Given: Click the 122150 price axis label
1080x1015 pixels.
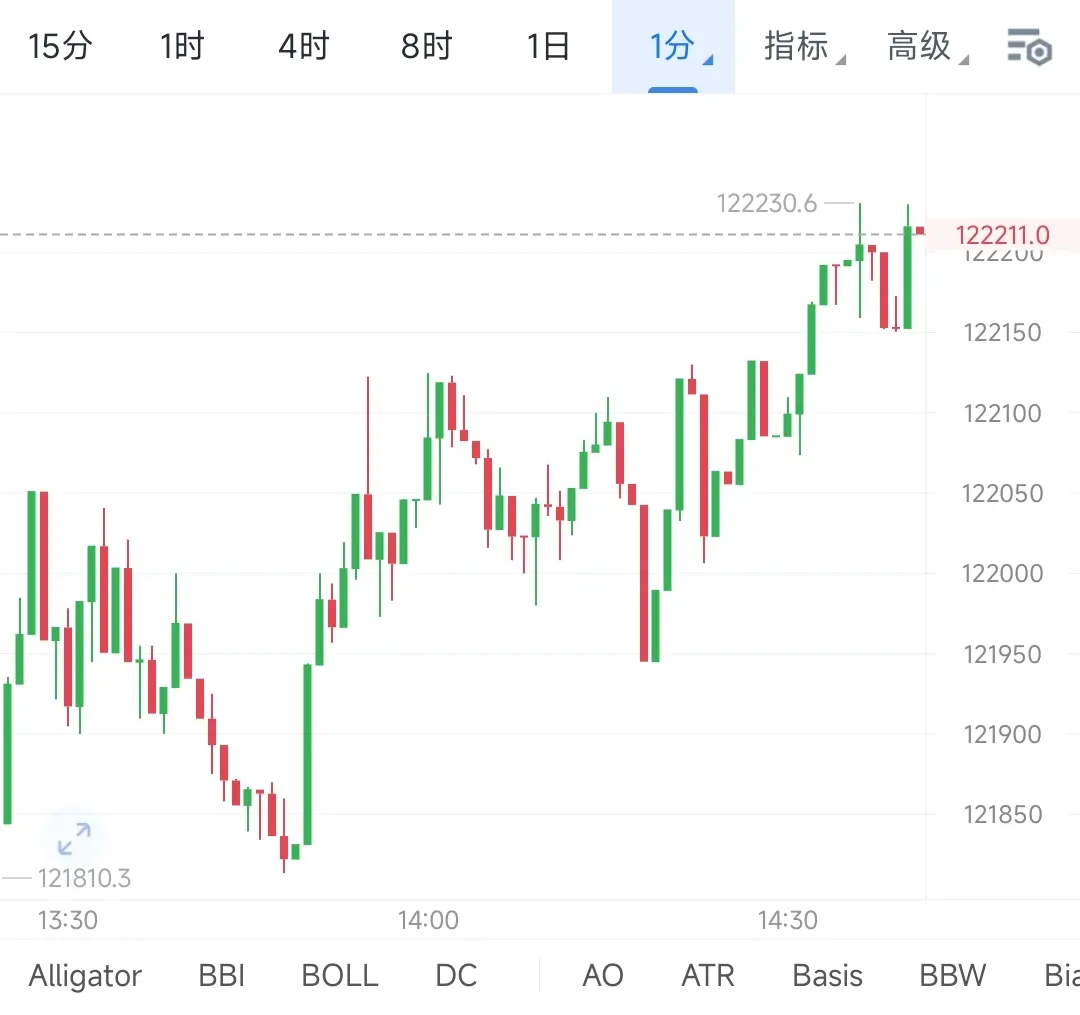Looking at the screenshot, I should 1002,333.
